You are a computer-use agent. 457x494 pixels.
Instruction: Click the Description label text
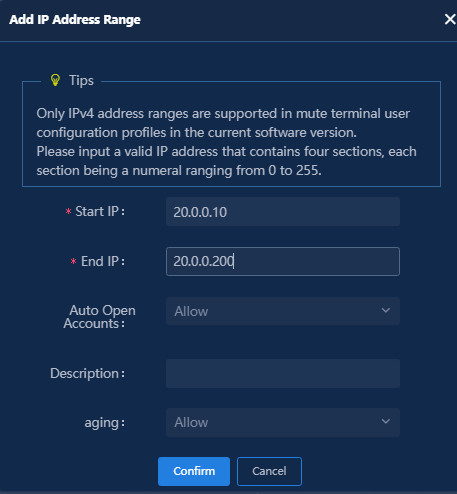[x=87, y=373]
